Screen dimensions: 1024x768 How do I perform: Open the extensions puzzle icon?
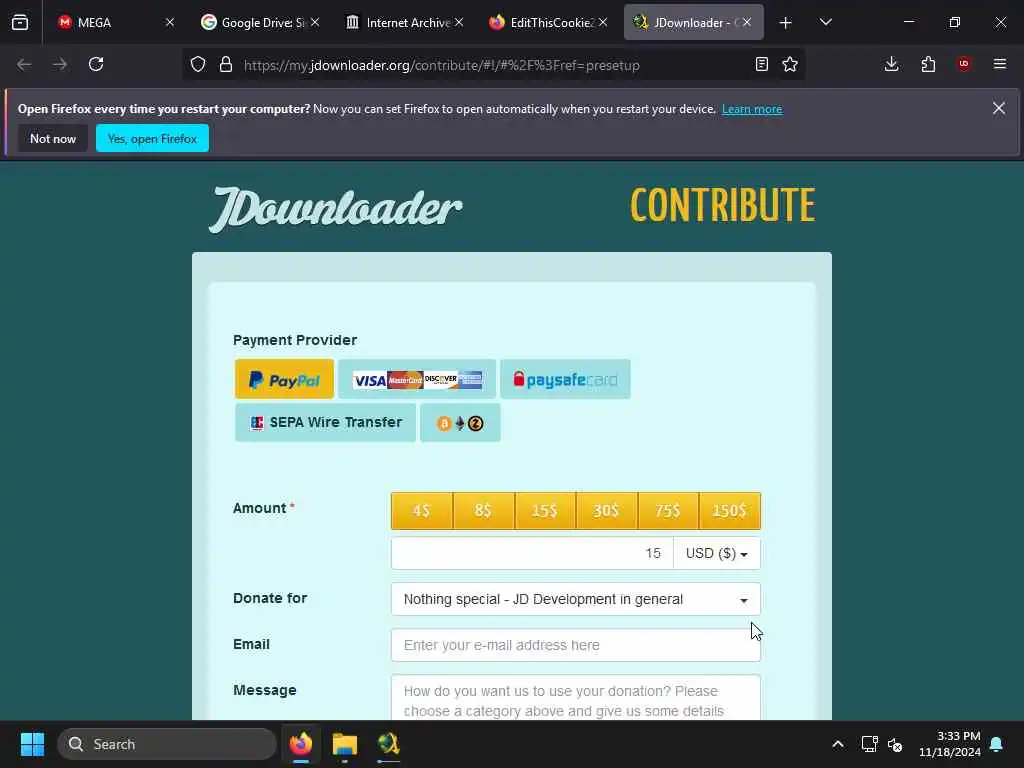tap(928, 64)
